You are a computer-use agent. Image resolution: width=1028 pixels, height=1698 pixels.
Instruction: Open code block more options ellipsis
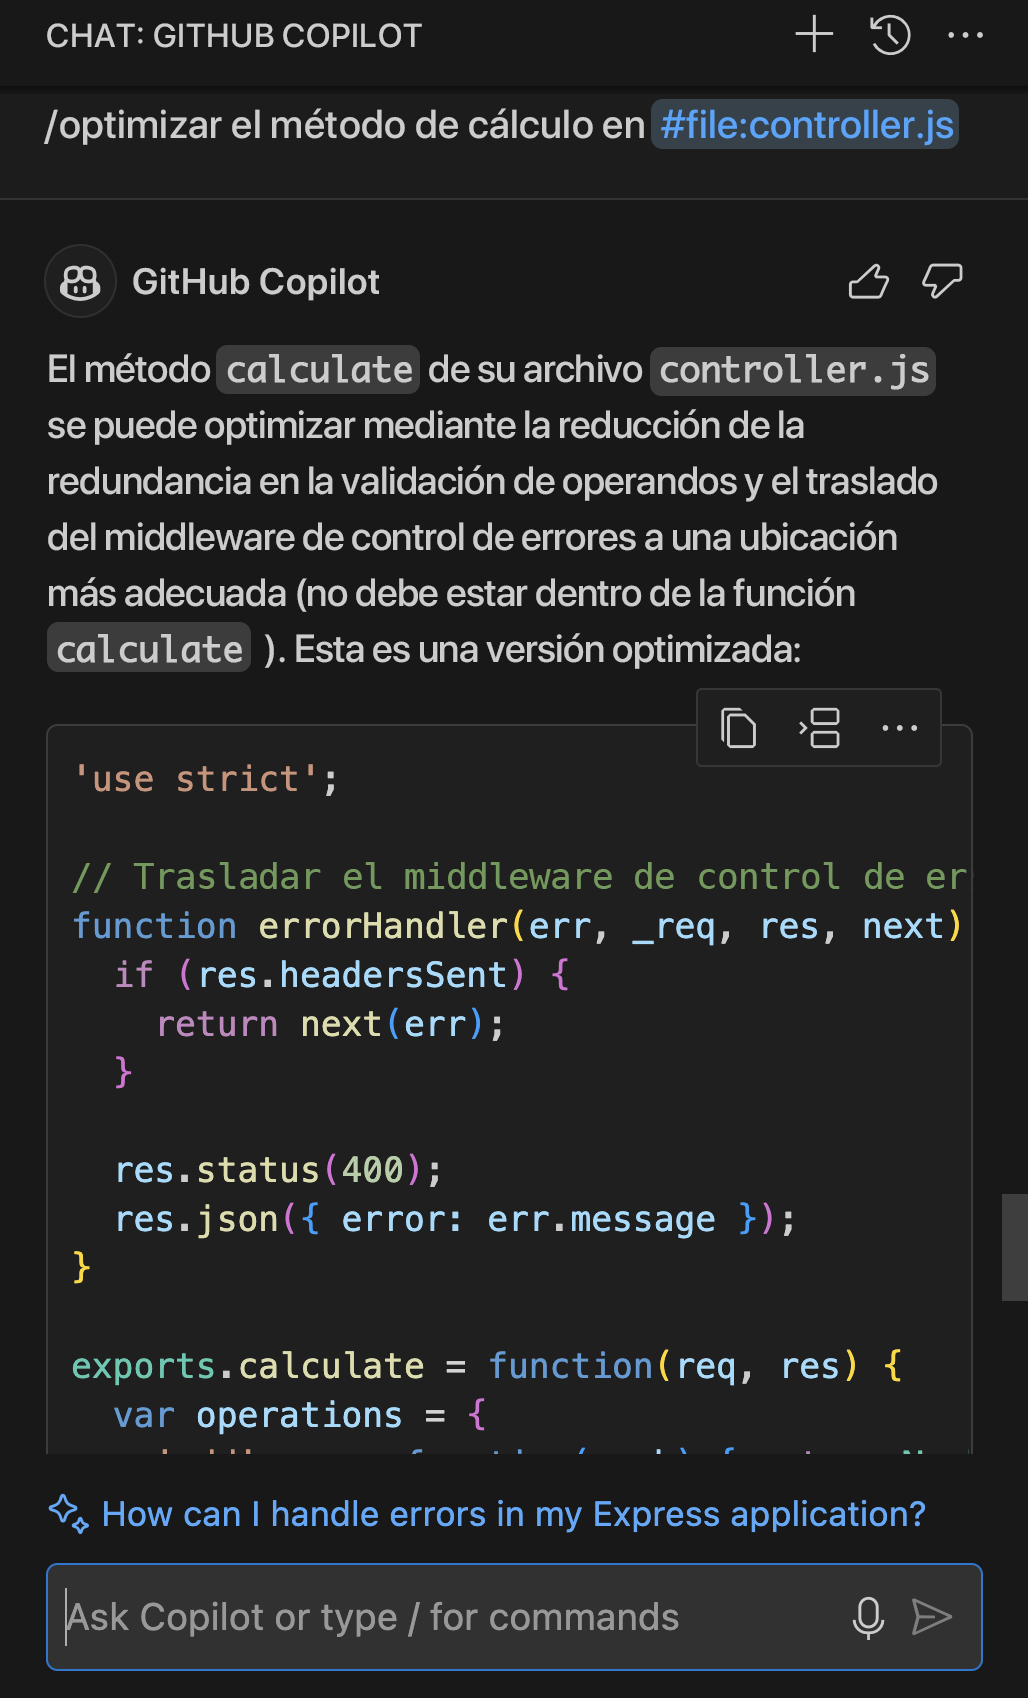coord(899,728)
